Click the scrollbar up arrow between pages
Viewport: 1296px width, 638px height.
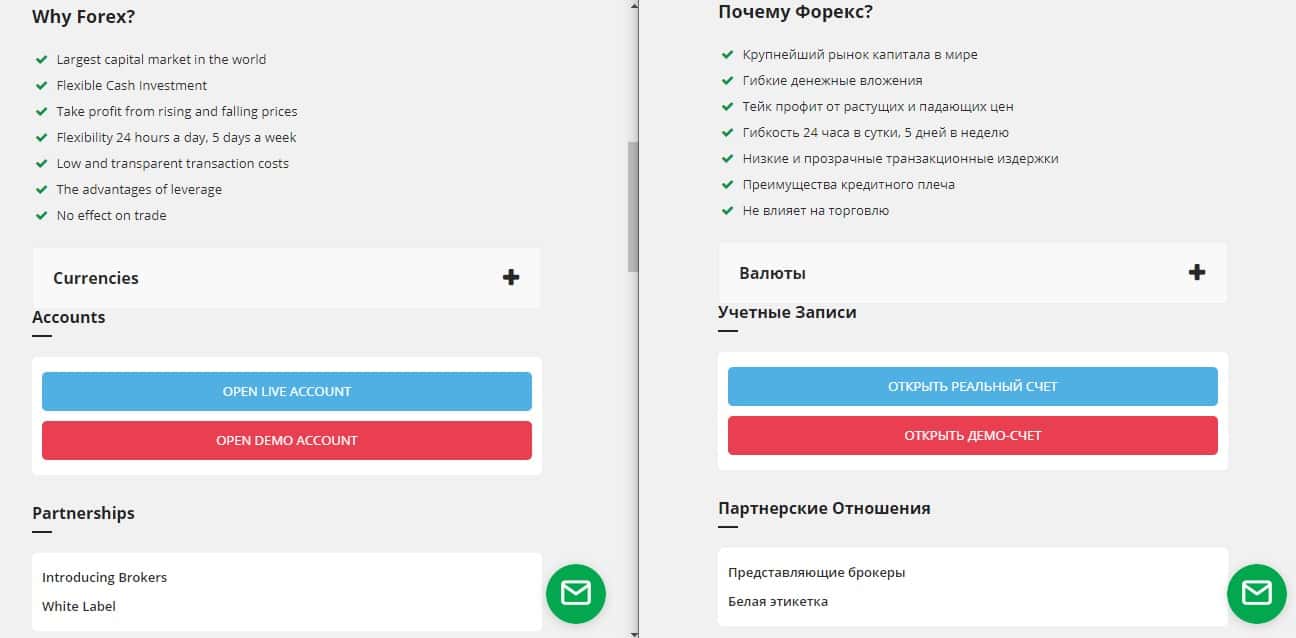[x=633, y=6]
